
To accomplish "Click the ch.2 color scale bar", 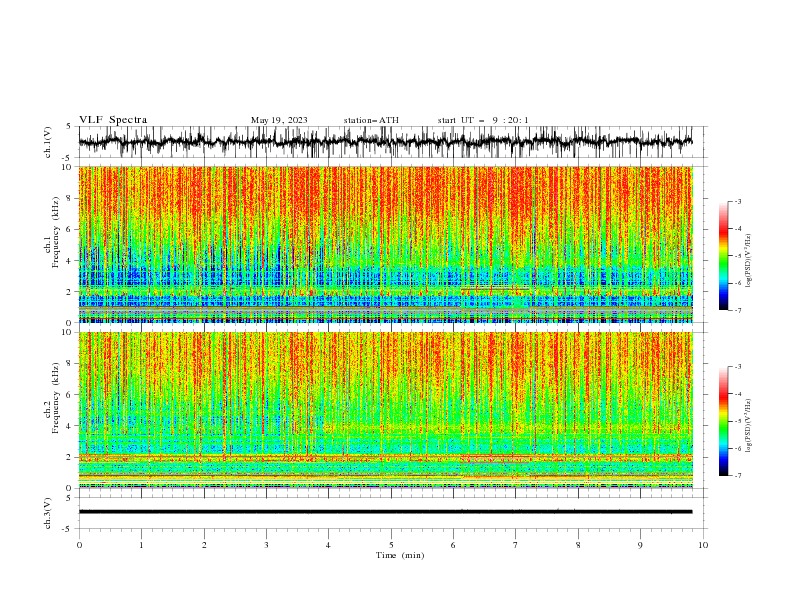I will pos(723,421).
